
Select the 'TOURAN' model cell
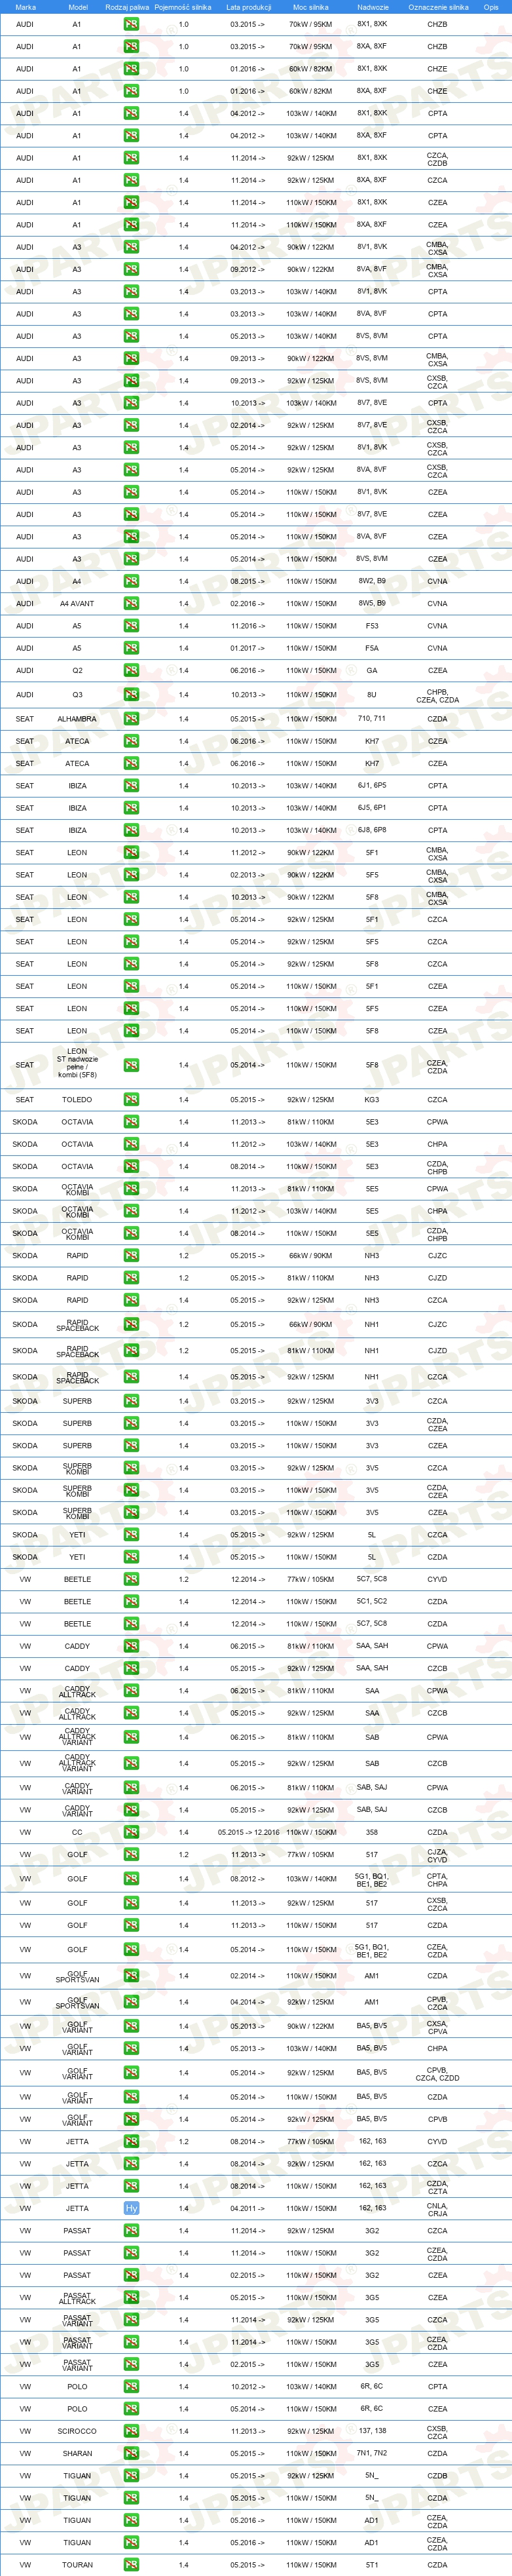pyautogui.click(x=77, y=2565)
